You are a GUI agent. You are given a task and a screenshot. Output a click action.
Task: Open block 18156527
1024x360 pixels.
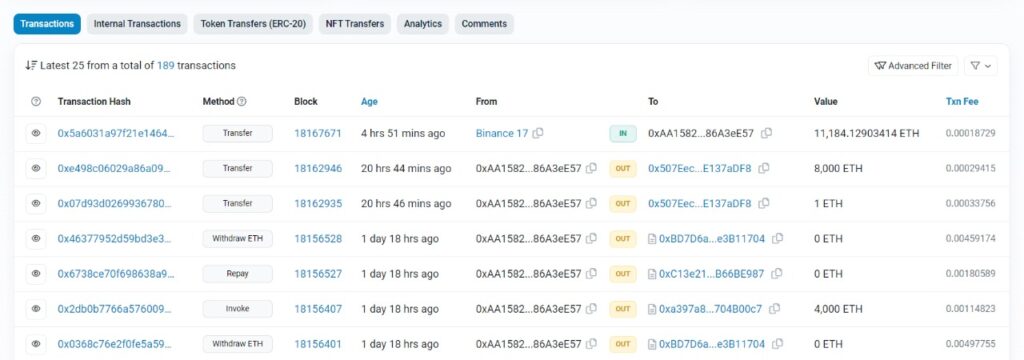coord(318,274)
